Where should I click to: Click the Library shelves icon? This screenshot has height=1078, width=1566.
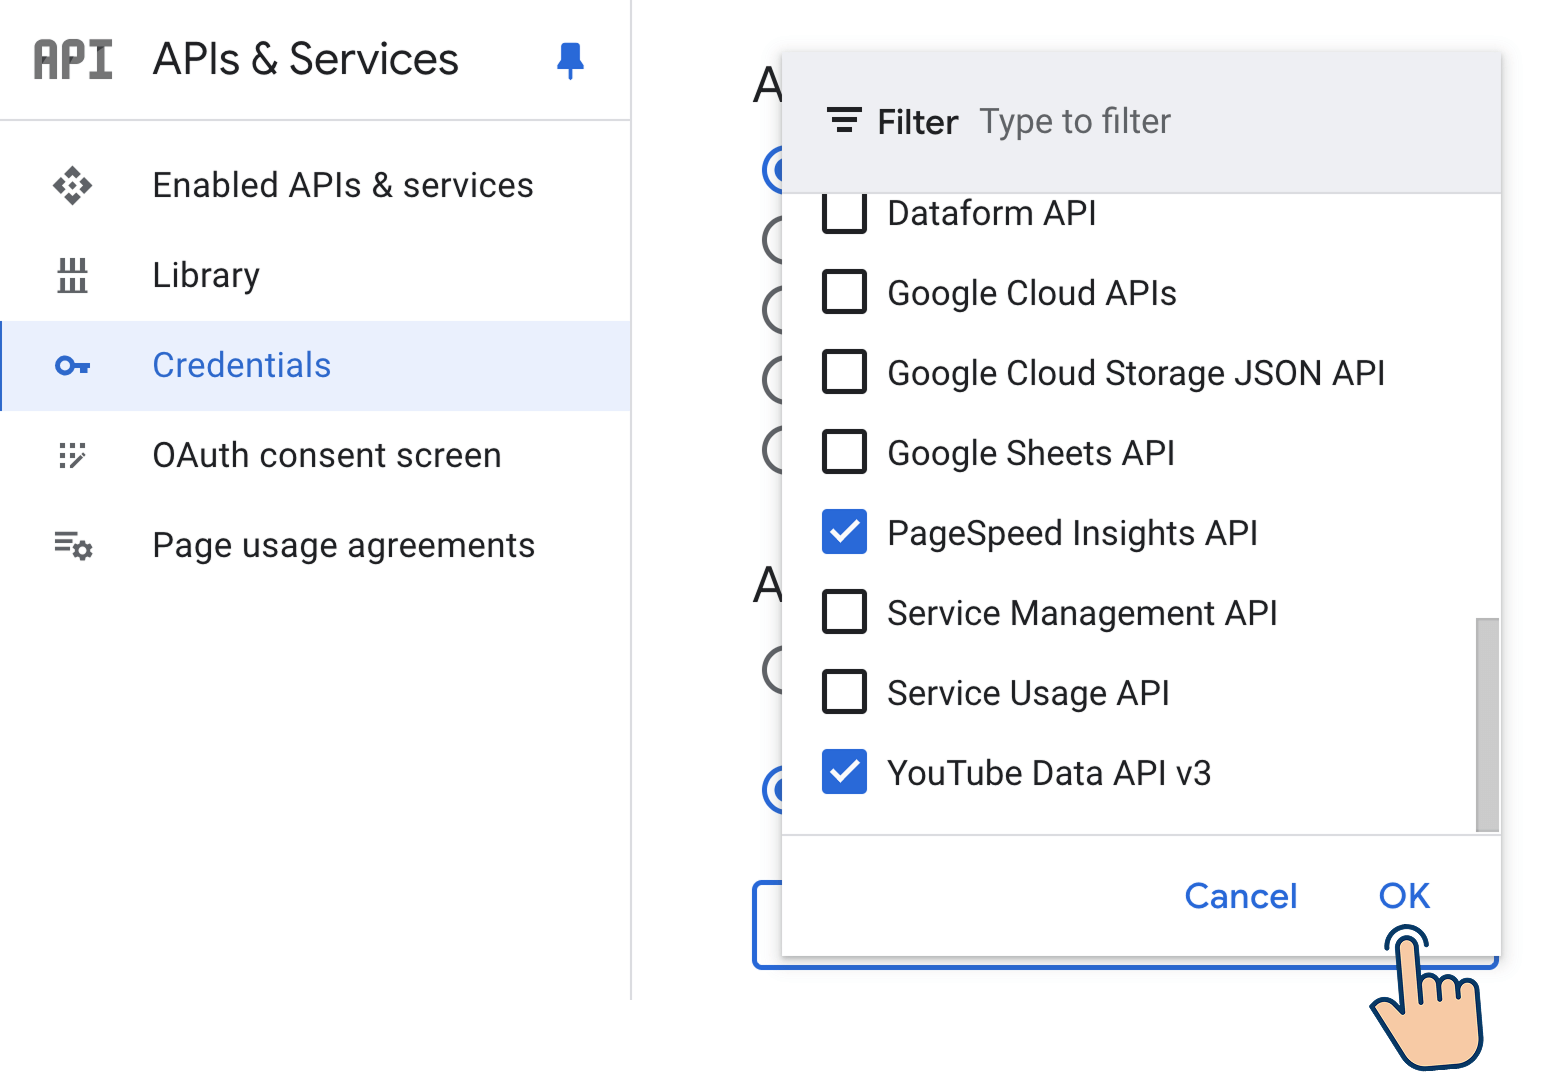pyautogui.click(x=73, y=275)
